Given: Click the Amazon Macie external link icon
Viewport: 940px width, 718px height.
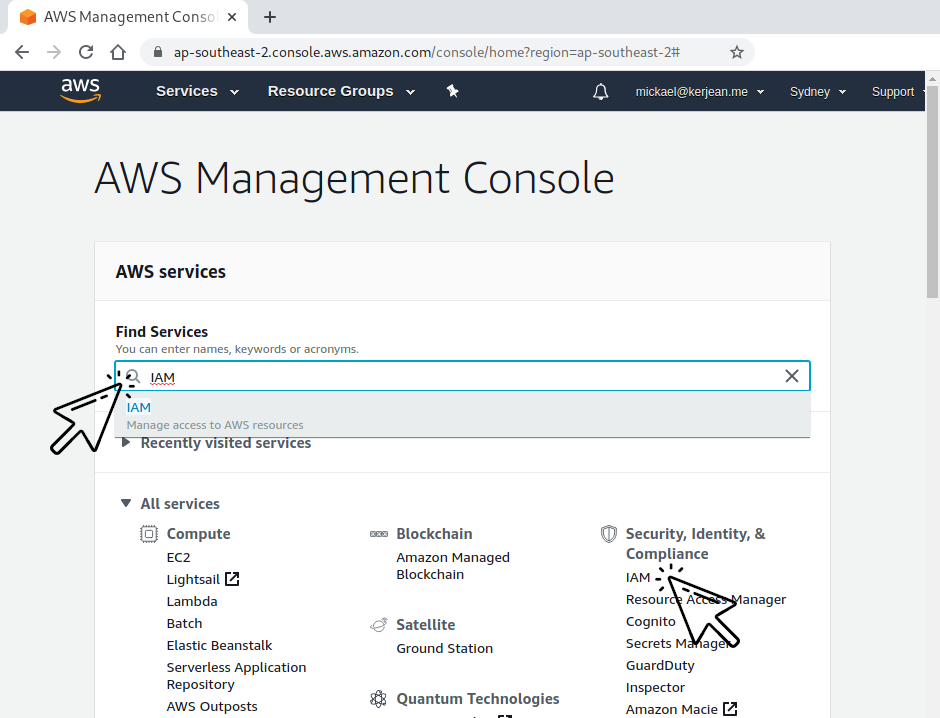Looking at the screenshot, I should click(x=730, y=709).
